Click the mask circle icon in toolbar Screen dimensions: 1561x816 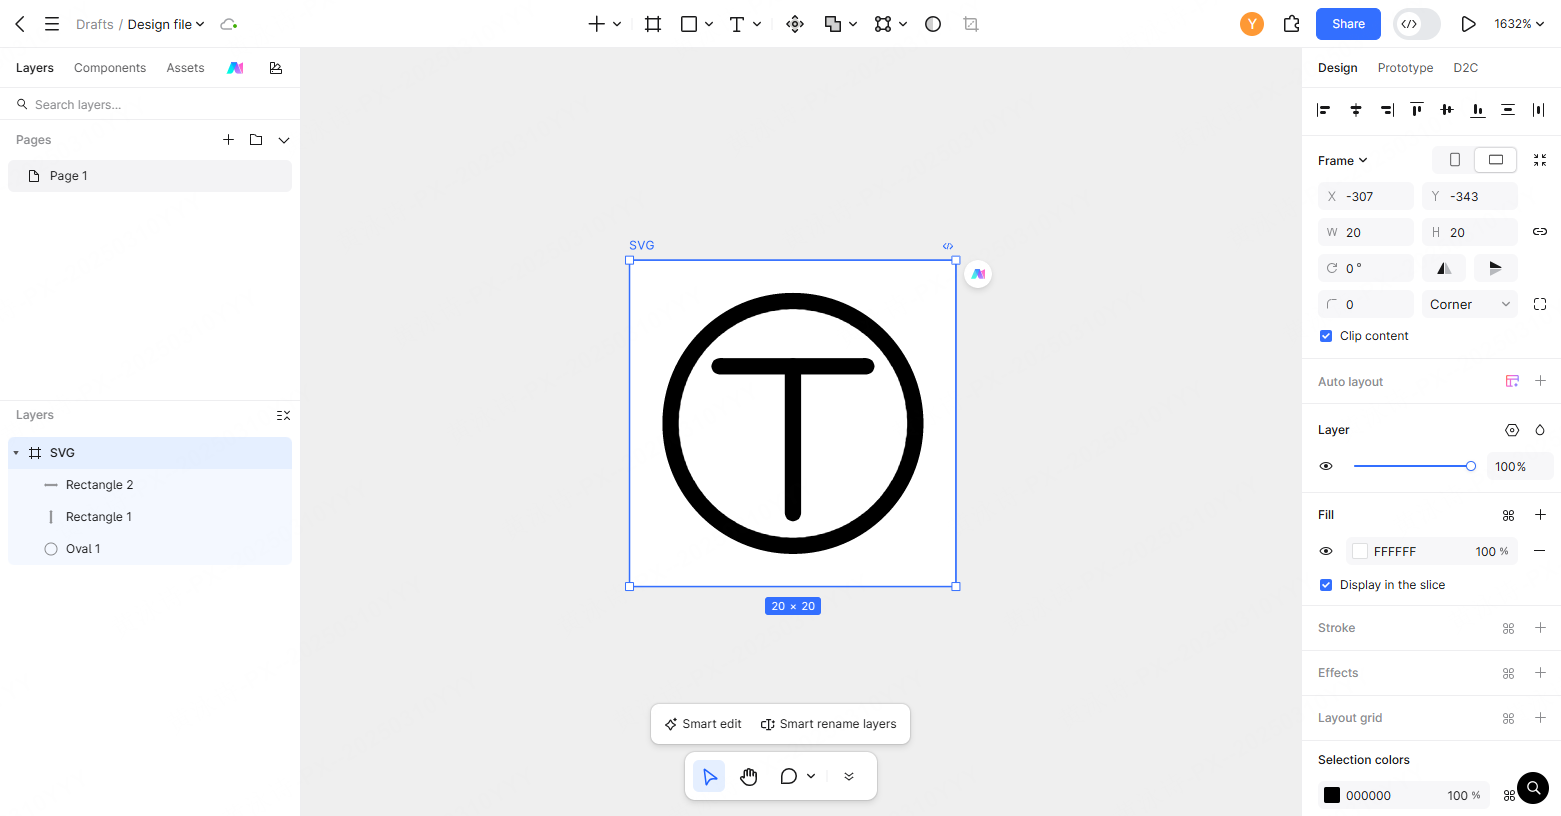[x=933, y=24]
